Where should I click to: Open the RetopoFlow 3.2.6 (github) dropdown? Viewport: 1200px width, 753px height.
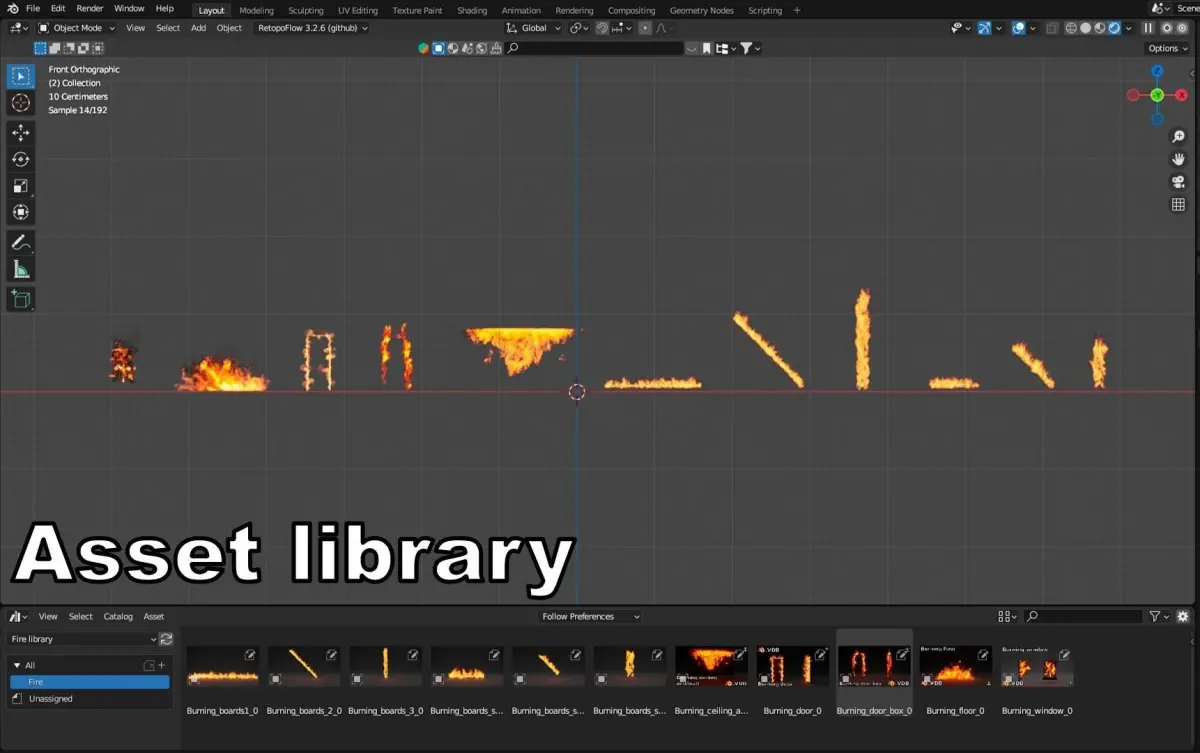pyautogui.click(x=312, y=28)
